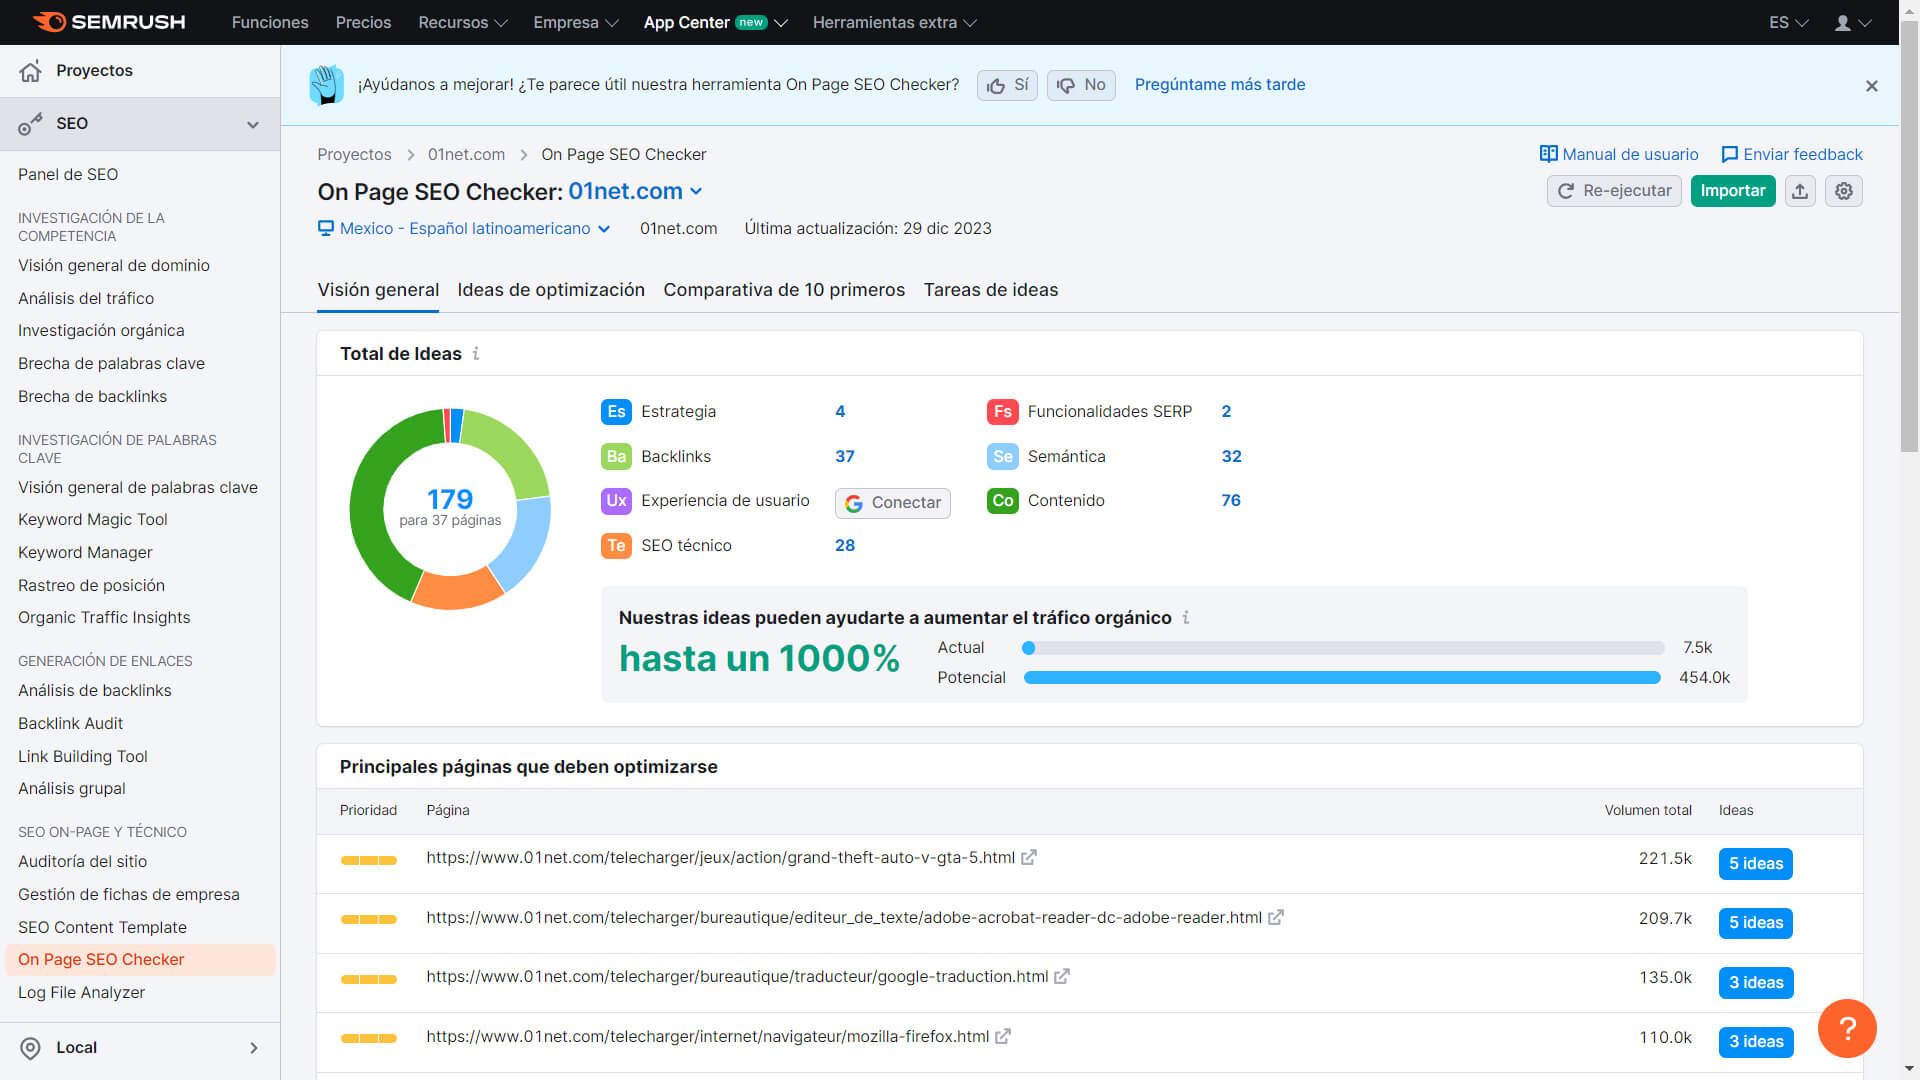Click Conectar Google button

(x=893, y=503)
